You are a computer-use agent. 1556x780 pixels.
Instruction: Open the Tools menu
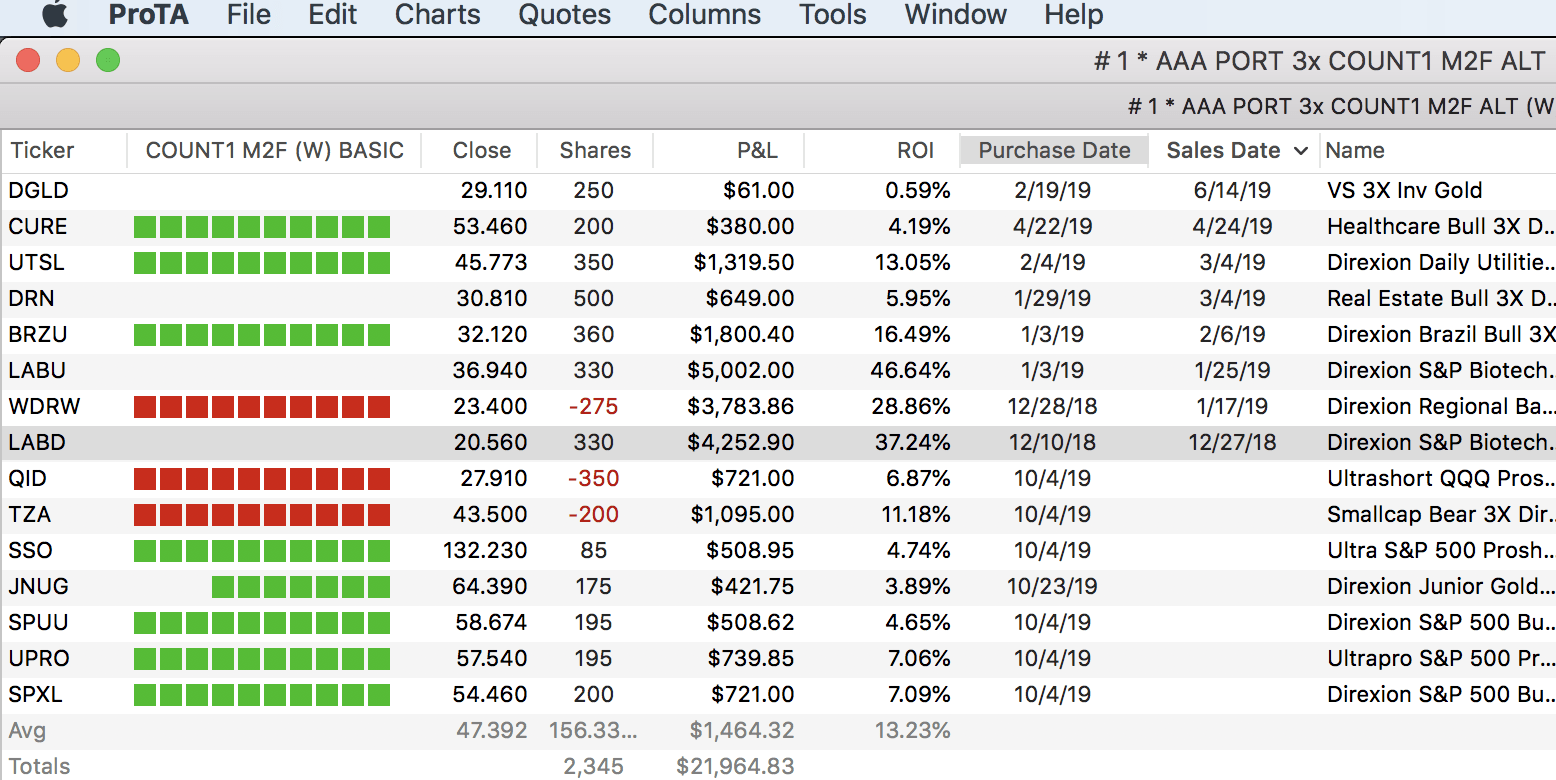click(832, 15)
